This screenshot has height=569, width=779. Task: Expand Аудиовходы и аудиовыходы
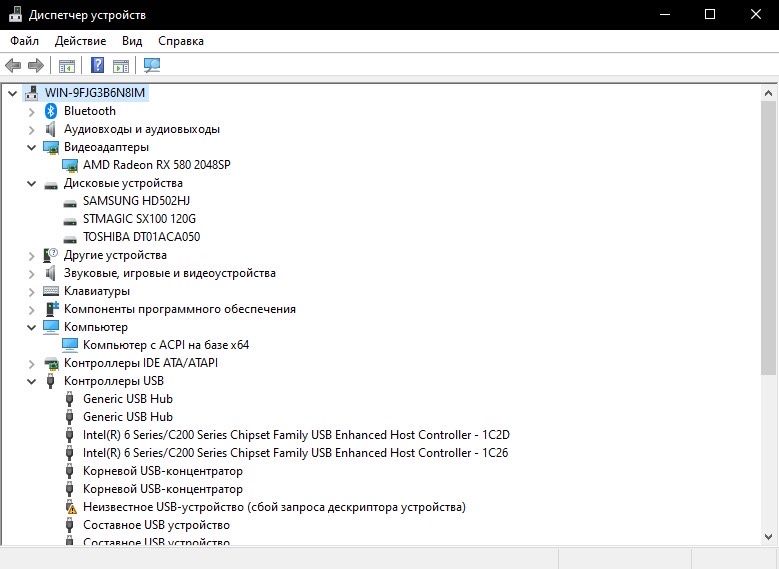point(32,130)
